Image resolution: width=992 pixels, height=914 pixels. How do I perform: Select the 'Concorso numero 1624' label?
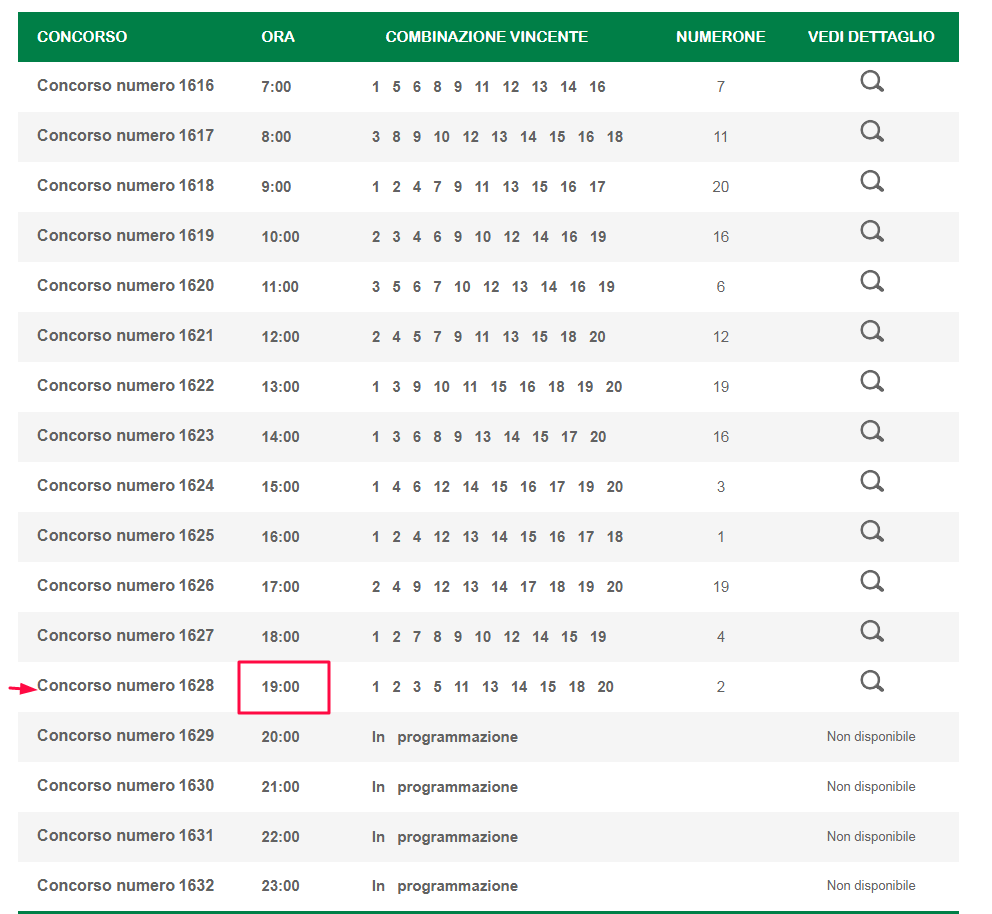[x=125, y=485]
